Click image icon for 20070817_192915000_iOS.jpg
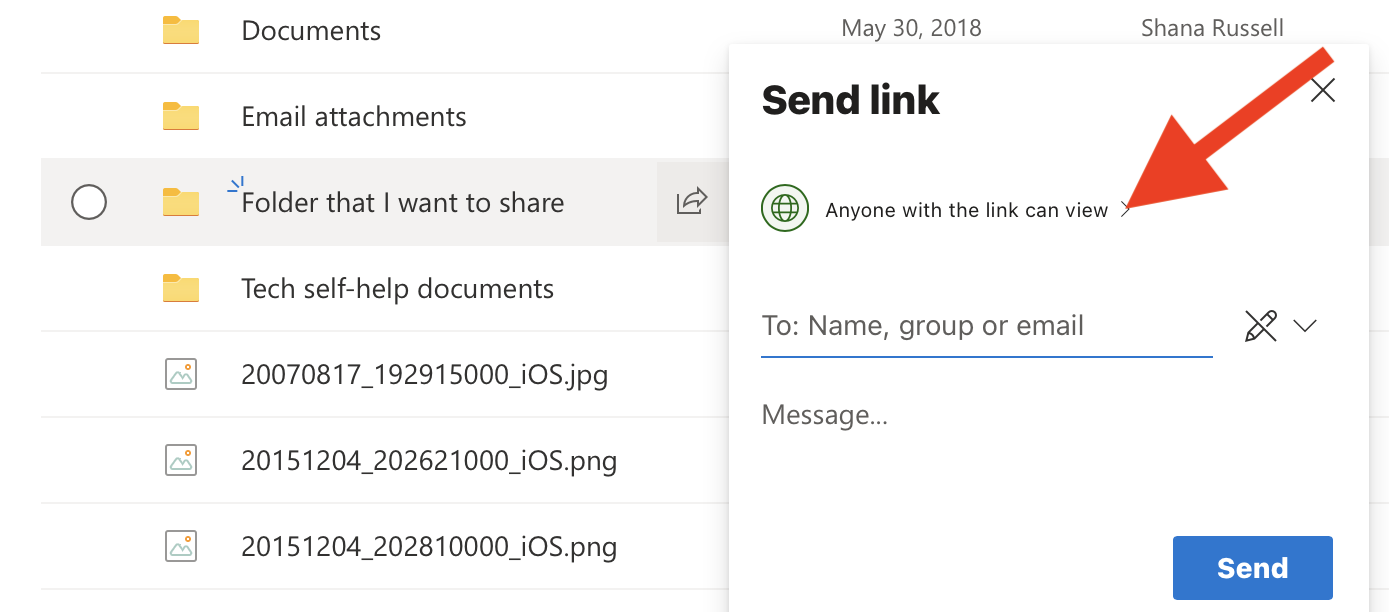The image size is (1389, 612). [181, 374]
